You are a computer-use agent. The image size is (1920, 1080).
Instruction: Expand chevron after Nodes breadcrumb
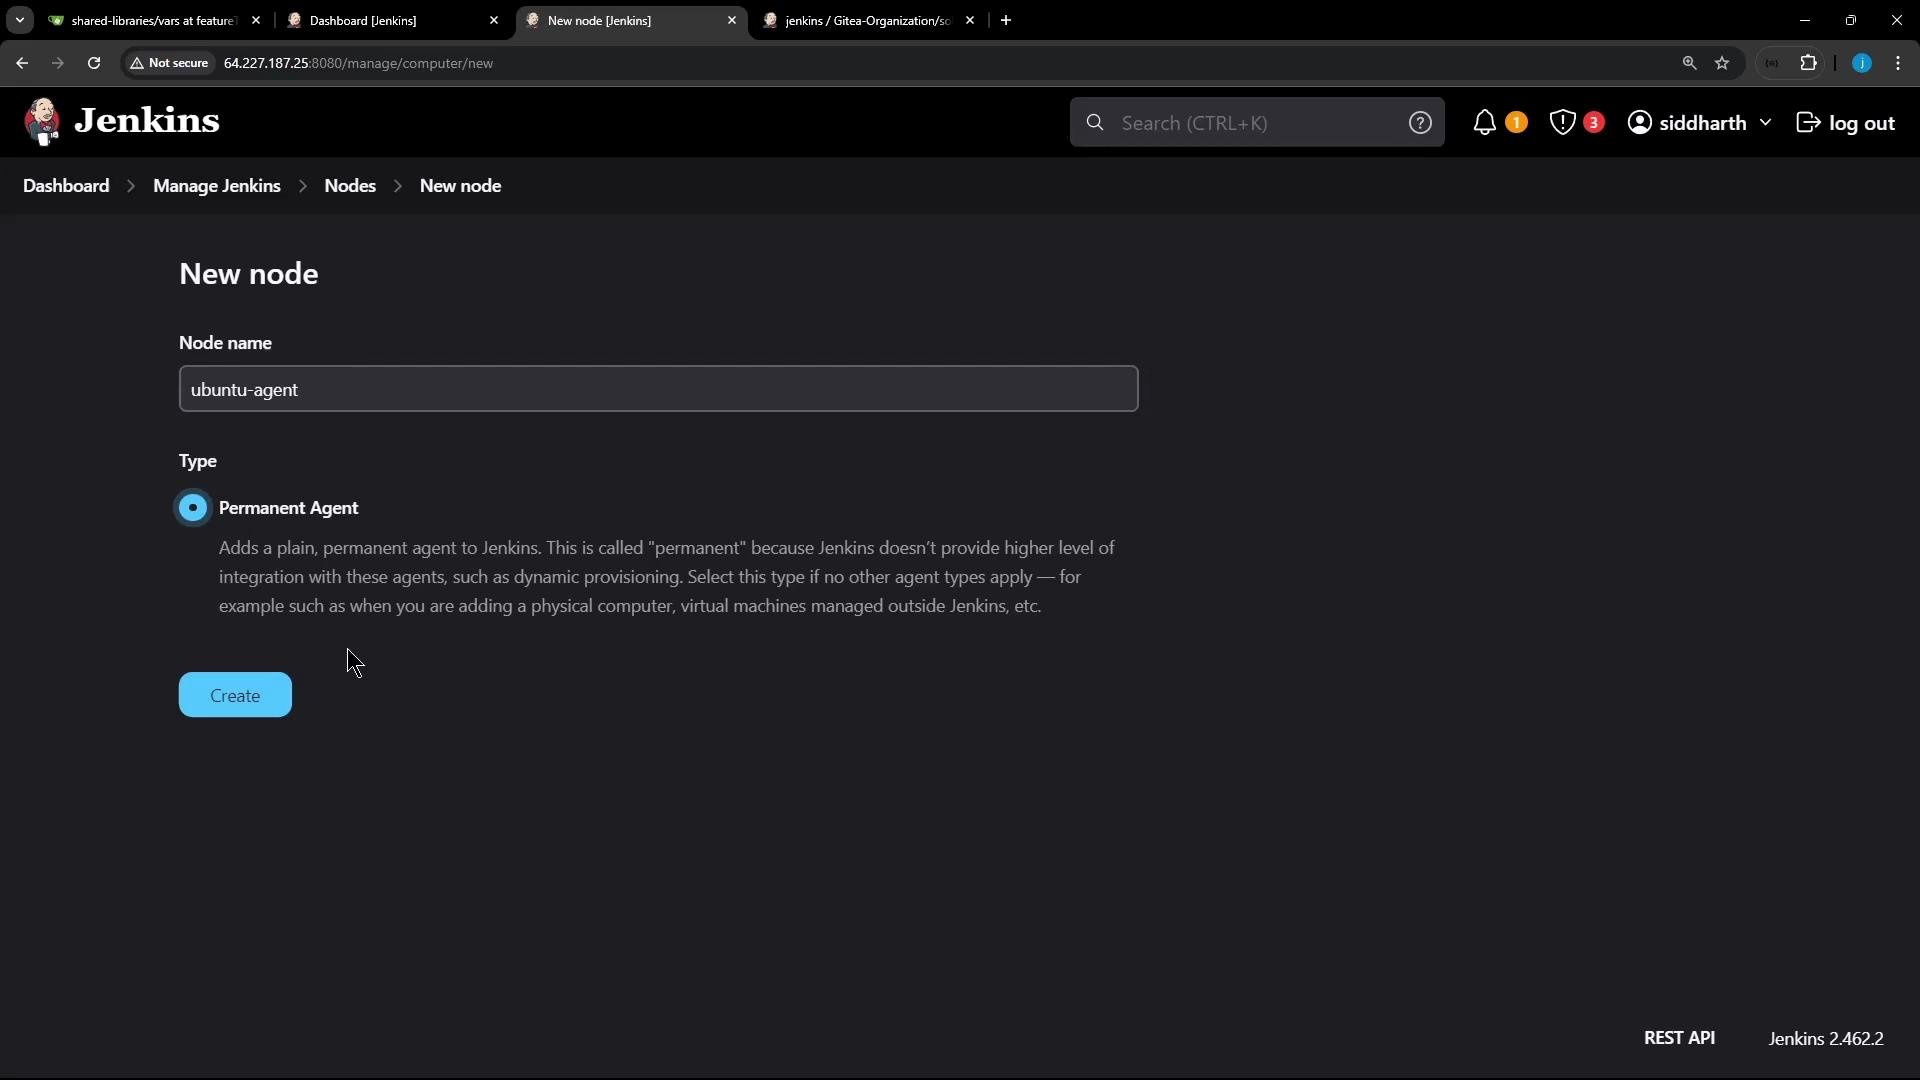click(x=398, y=186)
